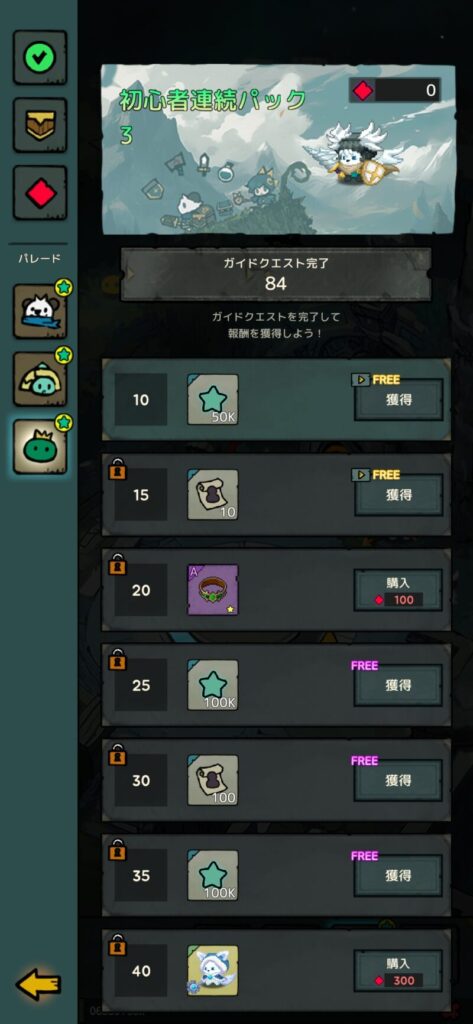Open the red gem shop sidebar tab
The width and height of the screenshot is (473, 1024).
coord(40,193)
